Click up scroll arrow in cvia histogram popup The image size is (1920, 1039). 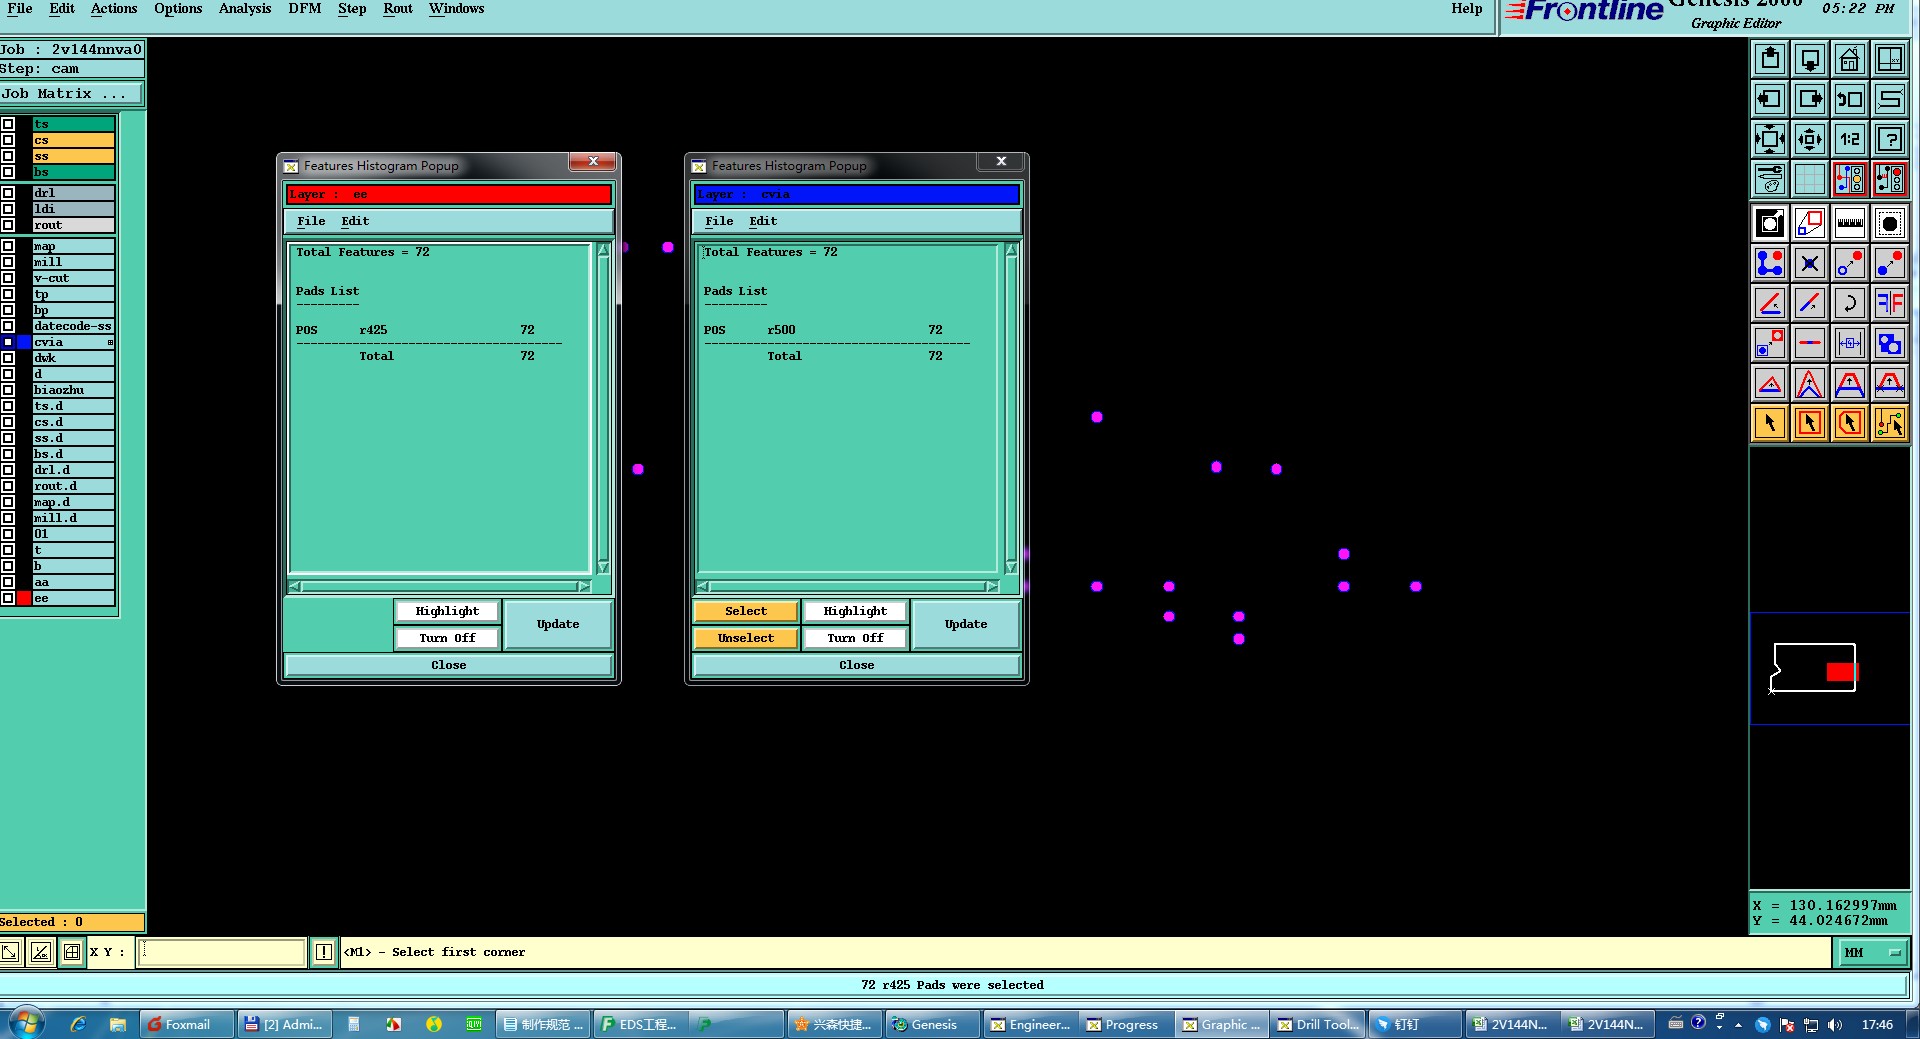1011,250
